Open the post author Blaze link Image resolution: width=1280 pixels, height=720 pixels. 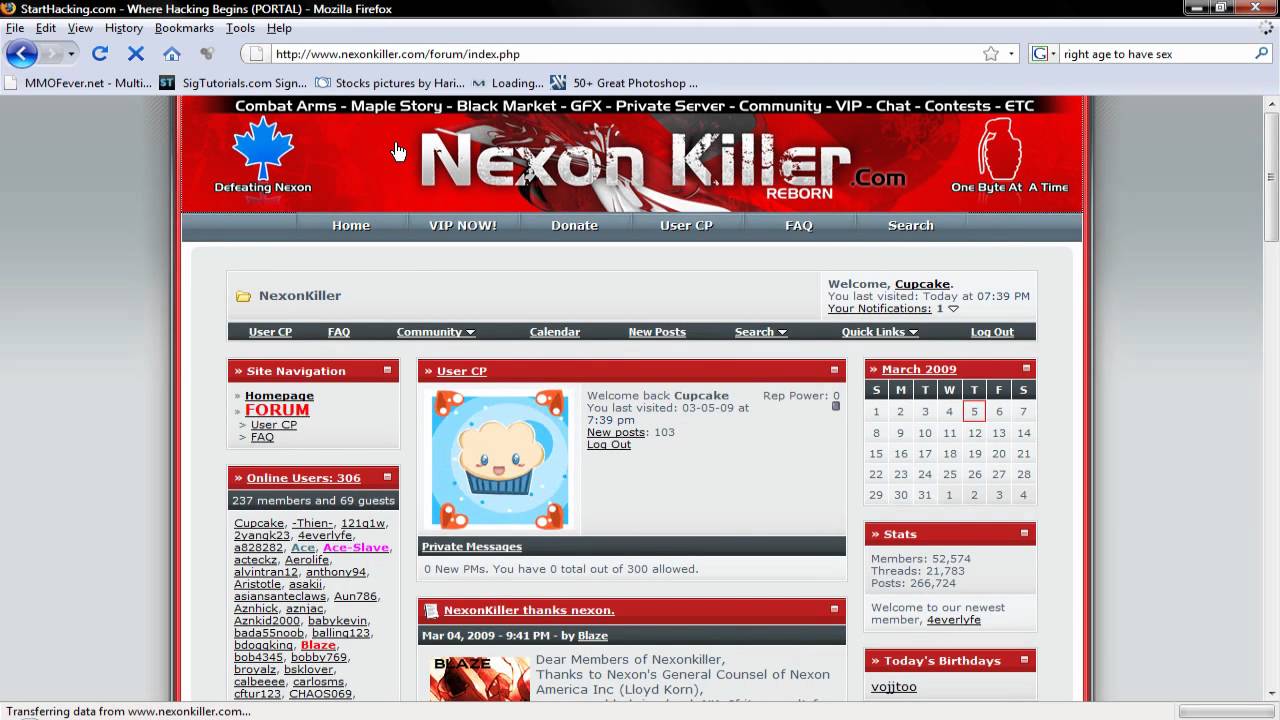(x=593, y=636)
